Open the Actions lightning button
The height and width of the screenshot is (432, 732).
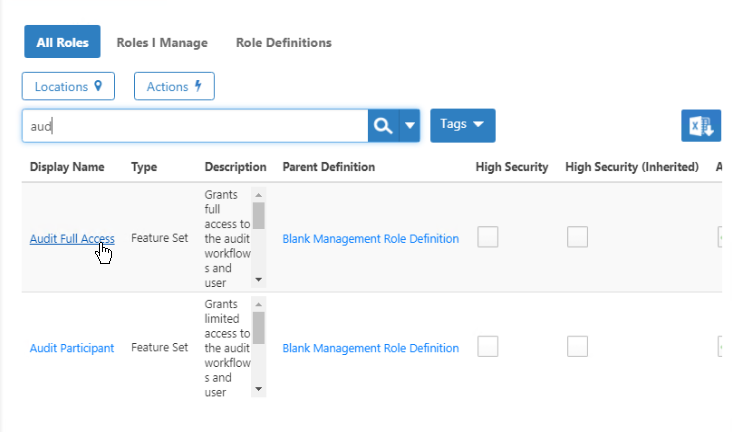[174, 87]
